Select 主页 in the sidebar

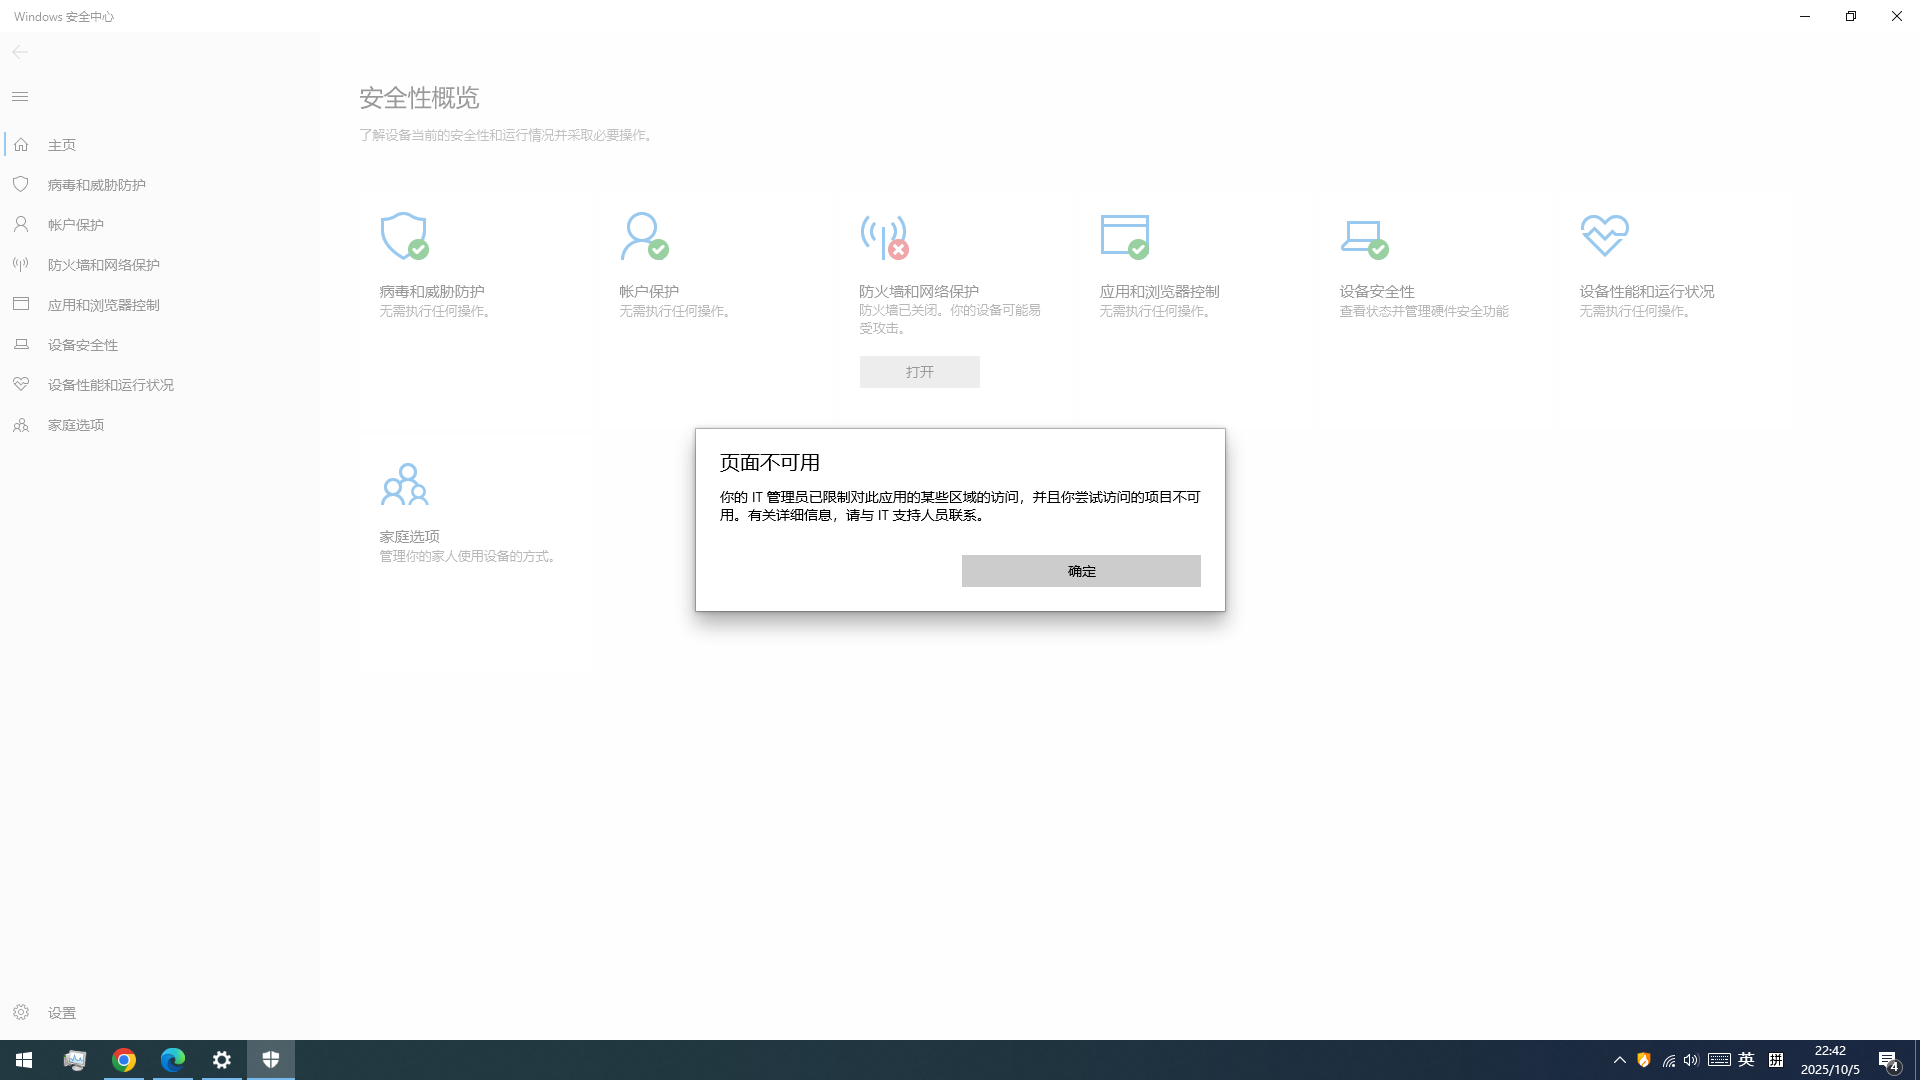click(62, 145)
